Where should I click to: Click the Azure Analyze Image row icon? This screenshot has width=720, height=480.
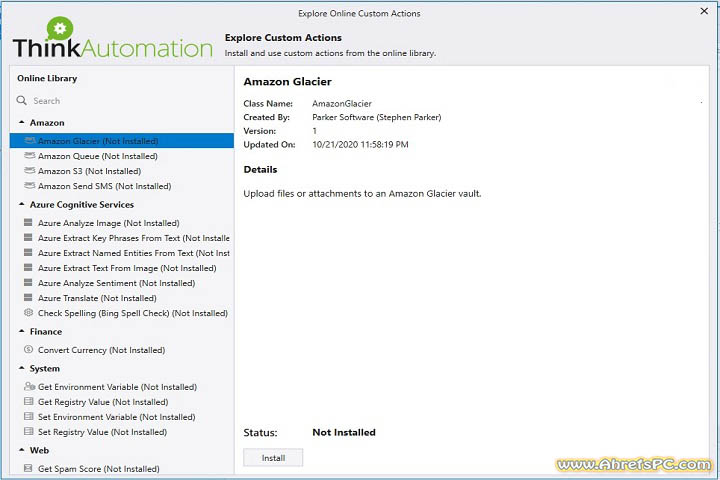click(x=28, y=223)
